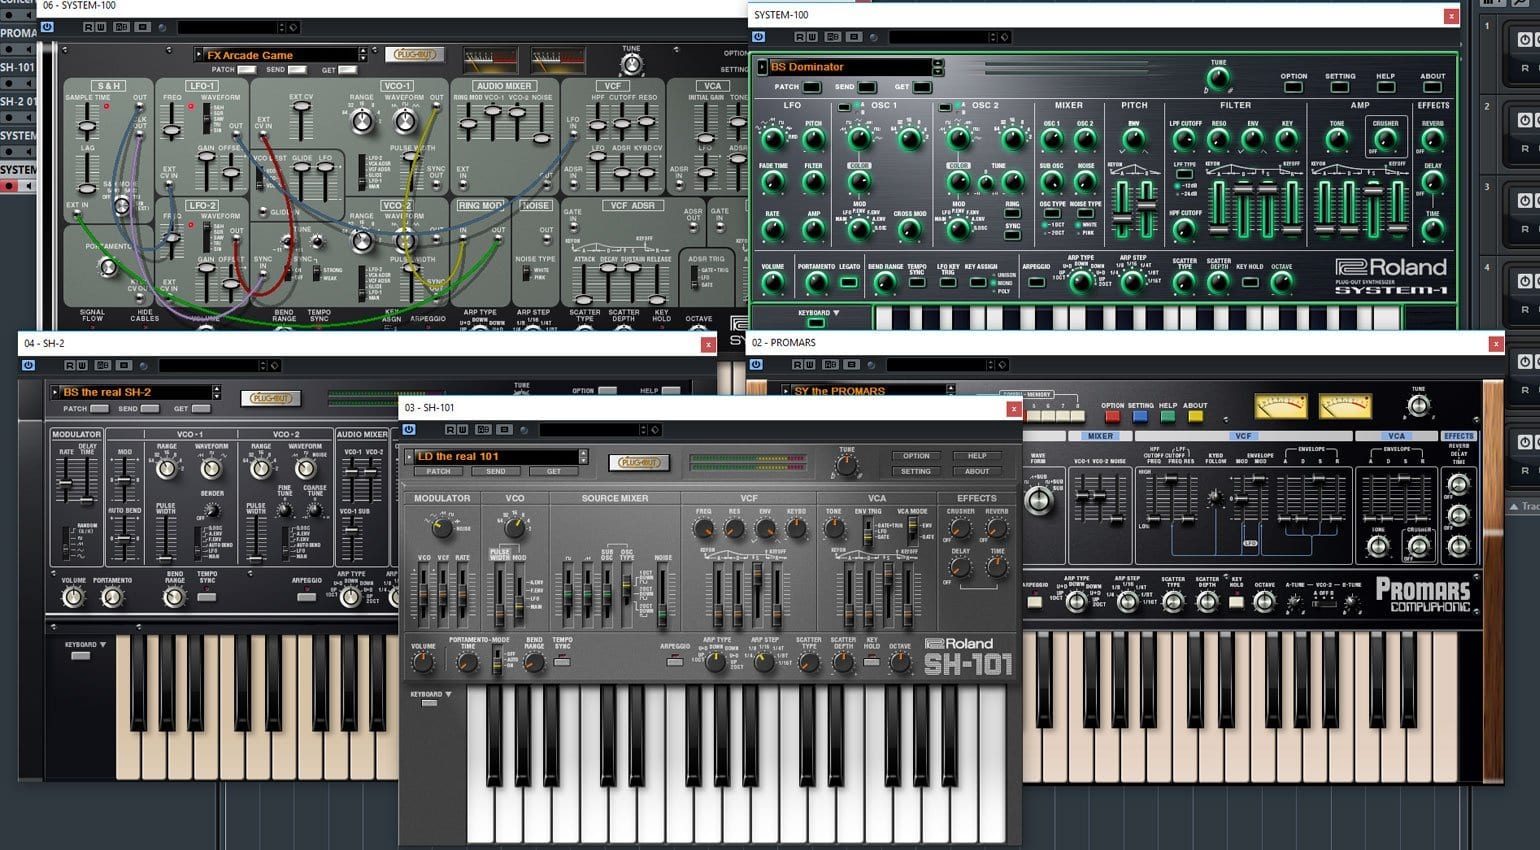Image resolution: width=1540 pixels, height=850 pixels.
Task: Adjust SYSTEM-100 S&H SAMPLE TIME slider
Action: [x=87, y=123]
